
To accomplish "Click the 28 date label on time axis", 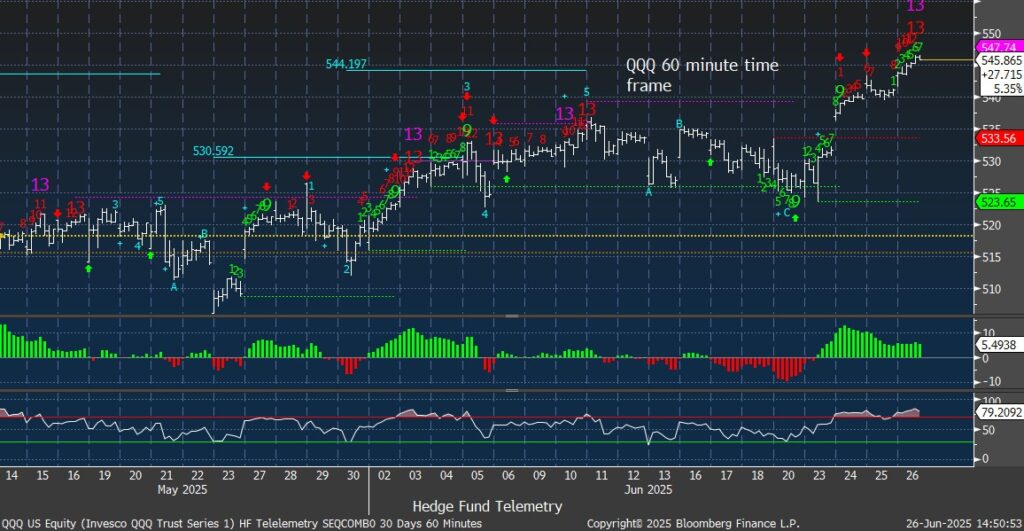I will coord(291,475).
